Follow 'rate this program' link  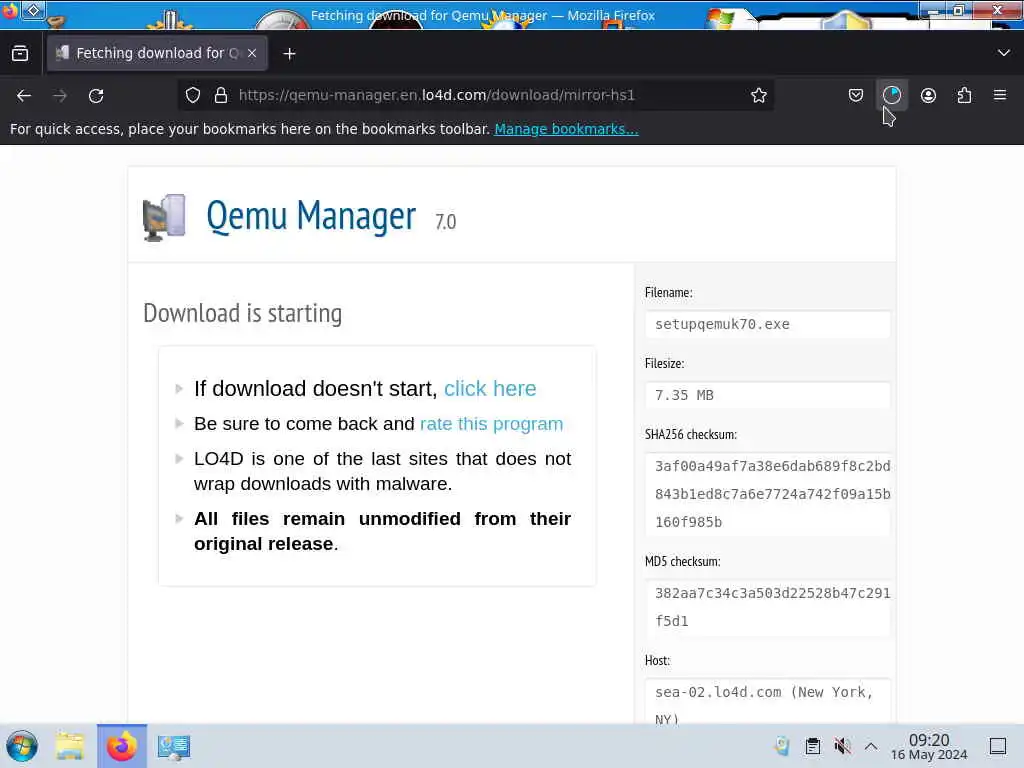491,424
